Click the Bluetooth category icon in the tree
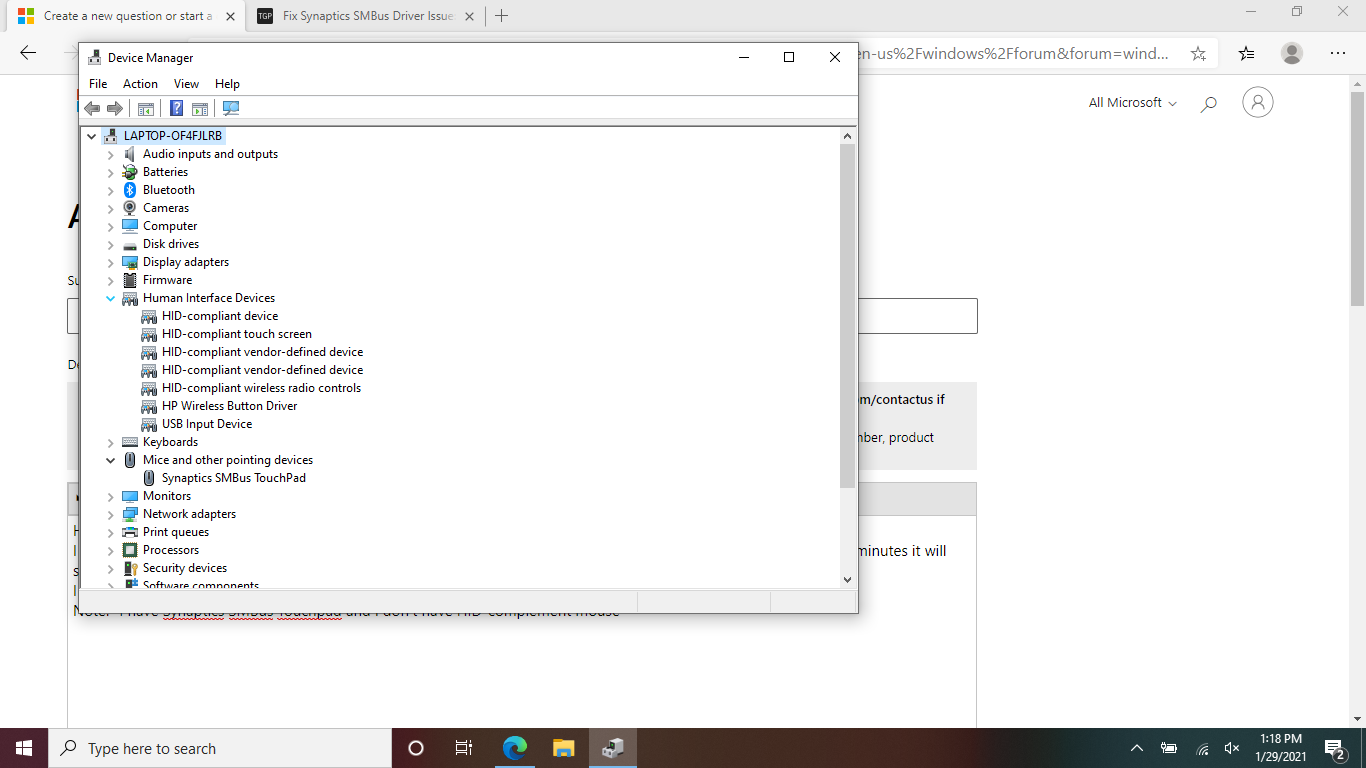The height and width of the screenshot is (768, 1366). click(x=130, y=190)
